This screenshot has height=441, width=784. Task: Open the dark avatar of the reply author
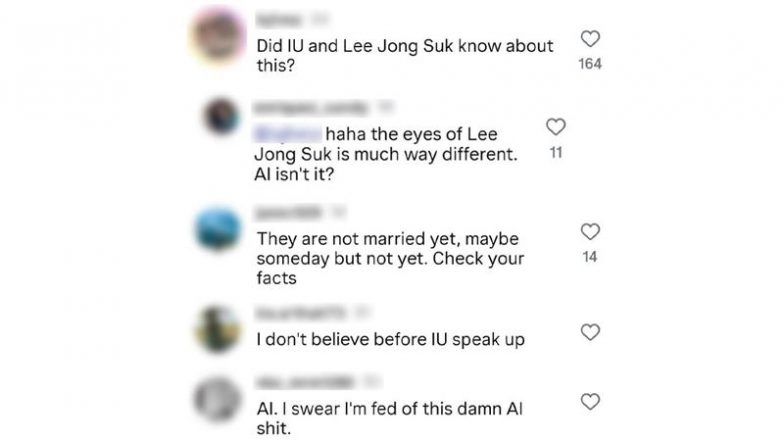click(x=220, y=116)
